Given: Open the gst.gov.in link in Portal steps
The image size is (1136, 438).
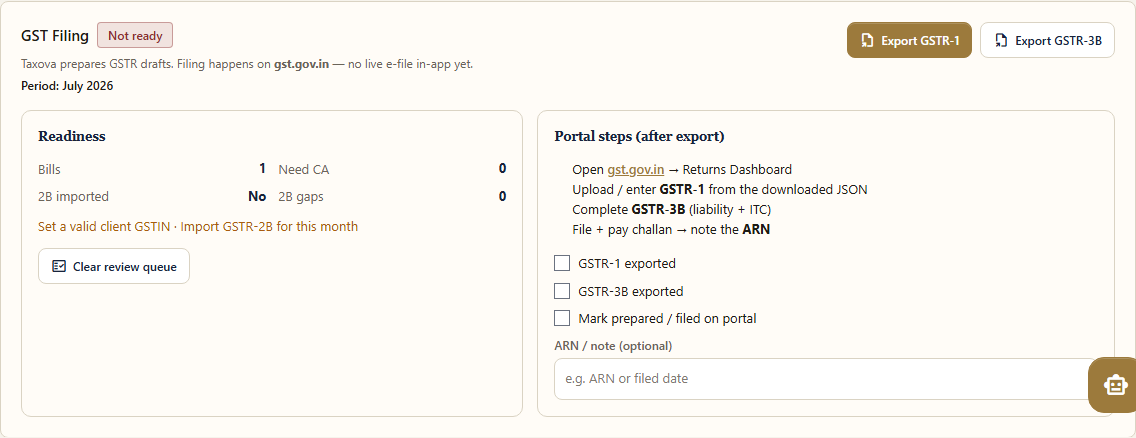Looking at the screenshot, I should [x=635, y=169].
